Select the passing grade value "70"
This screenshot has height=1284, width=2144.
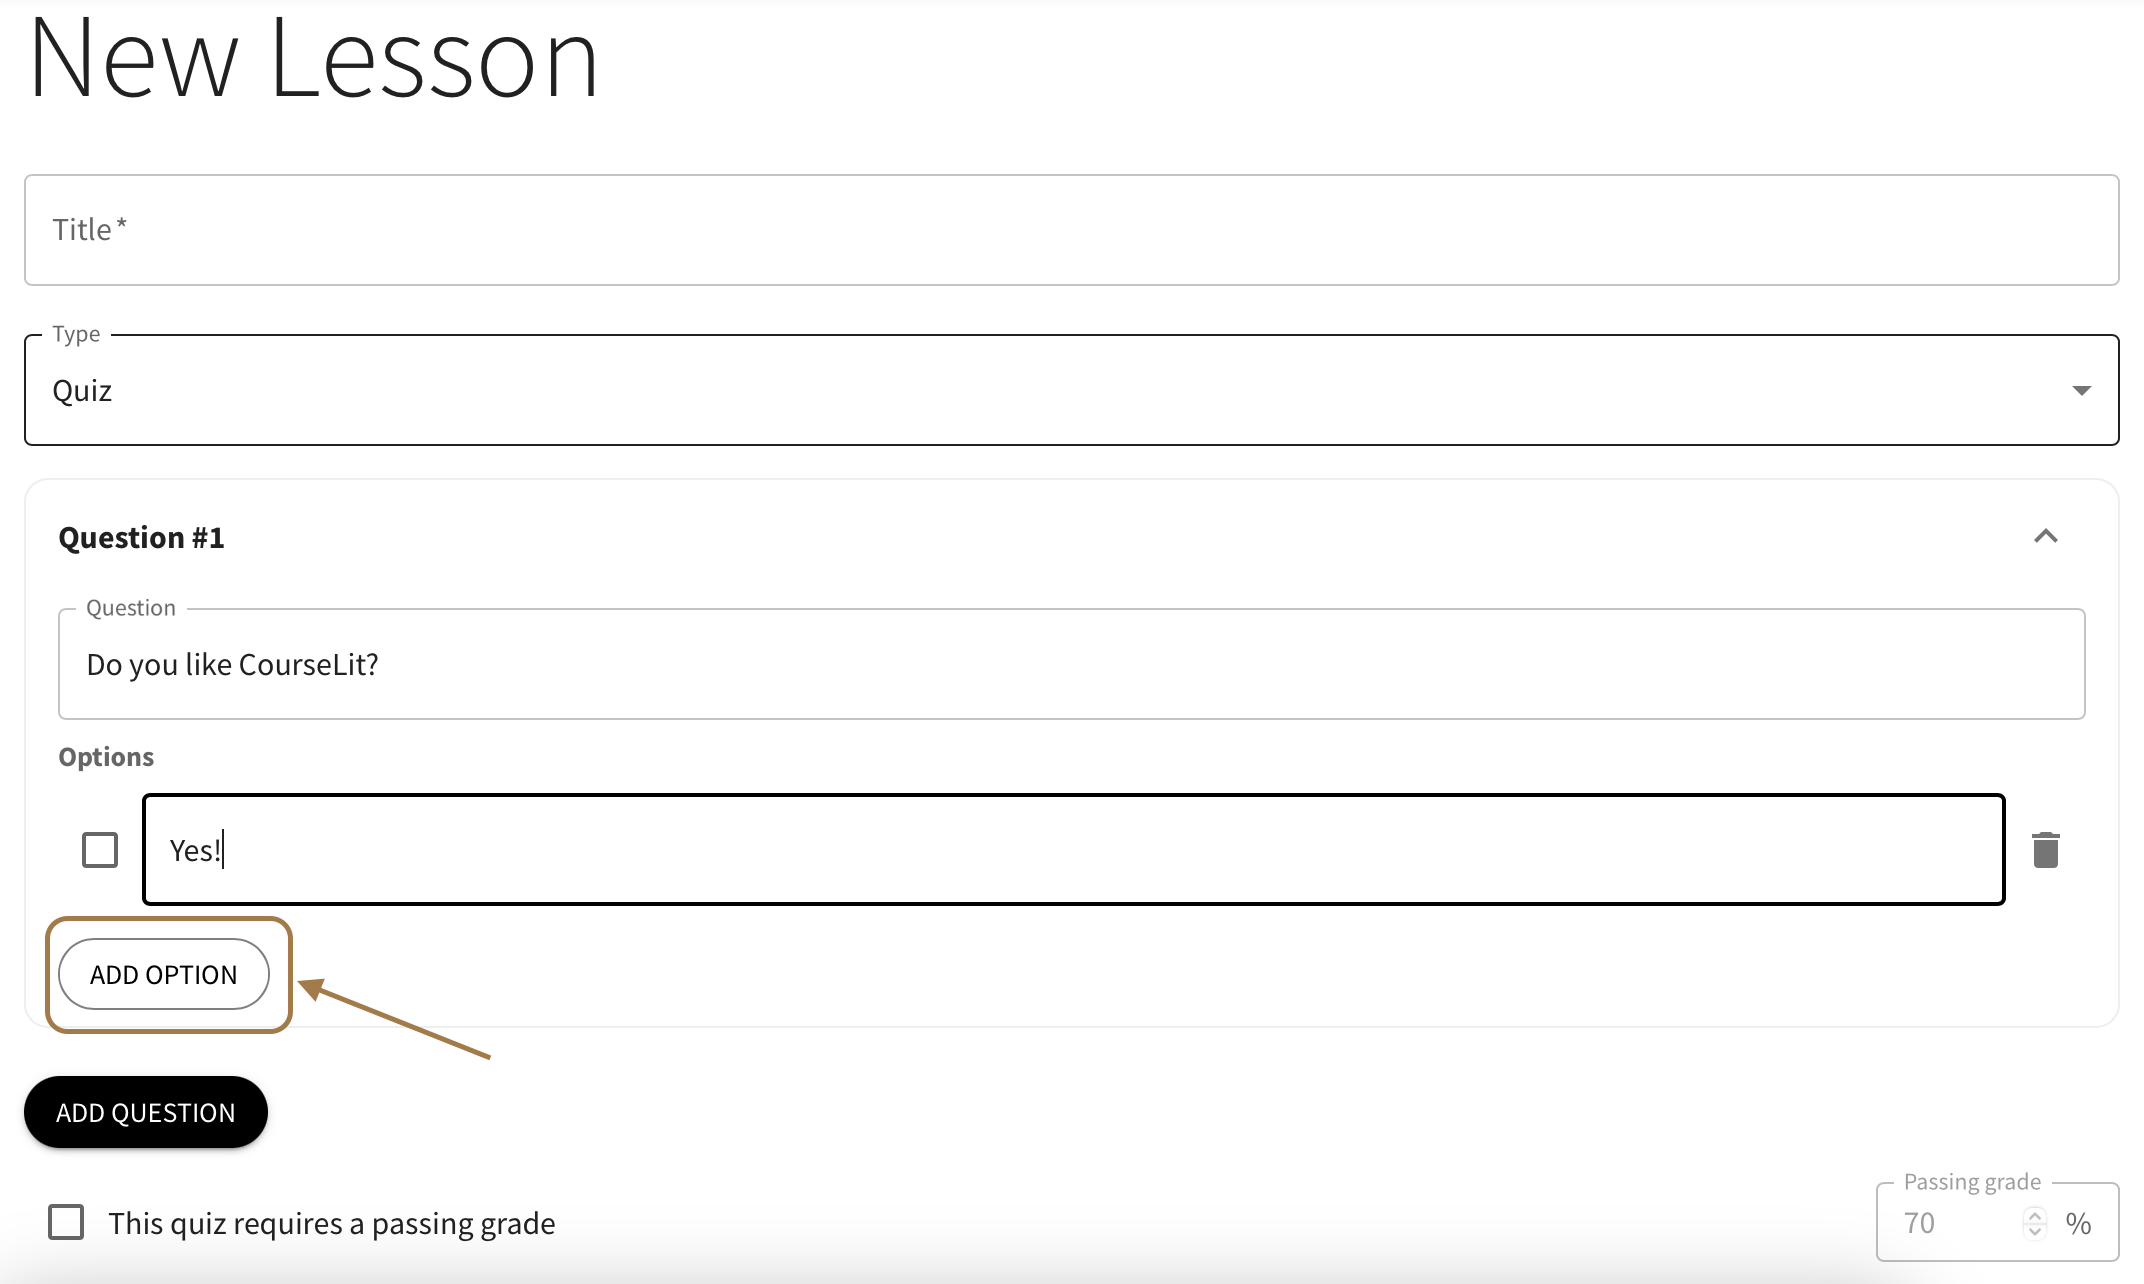1920,1222
